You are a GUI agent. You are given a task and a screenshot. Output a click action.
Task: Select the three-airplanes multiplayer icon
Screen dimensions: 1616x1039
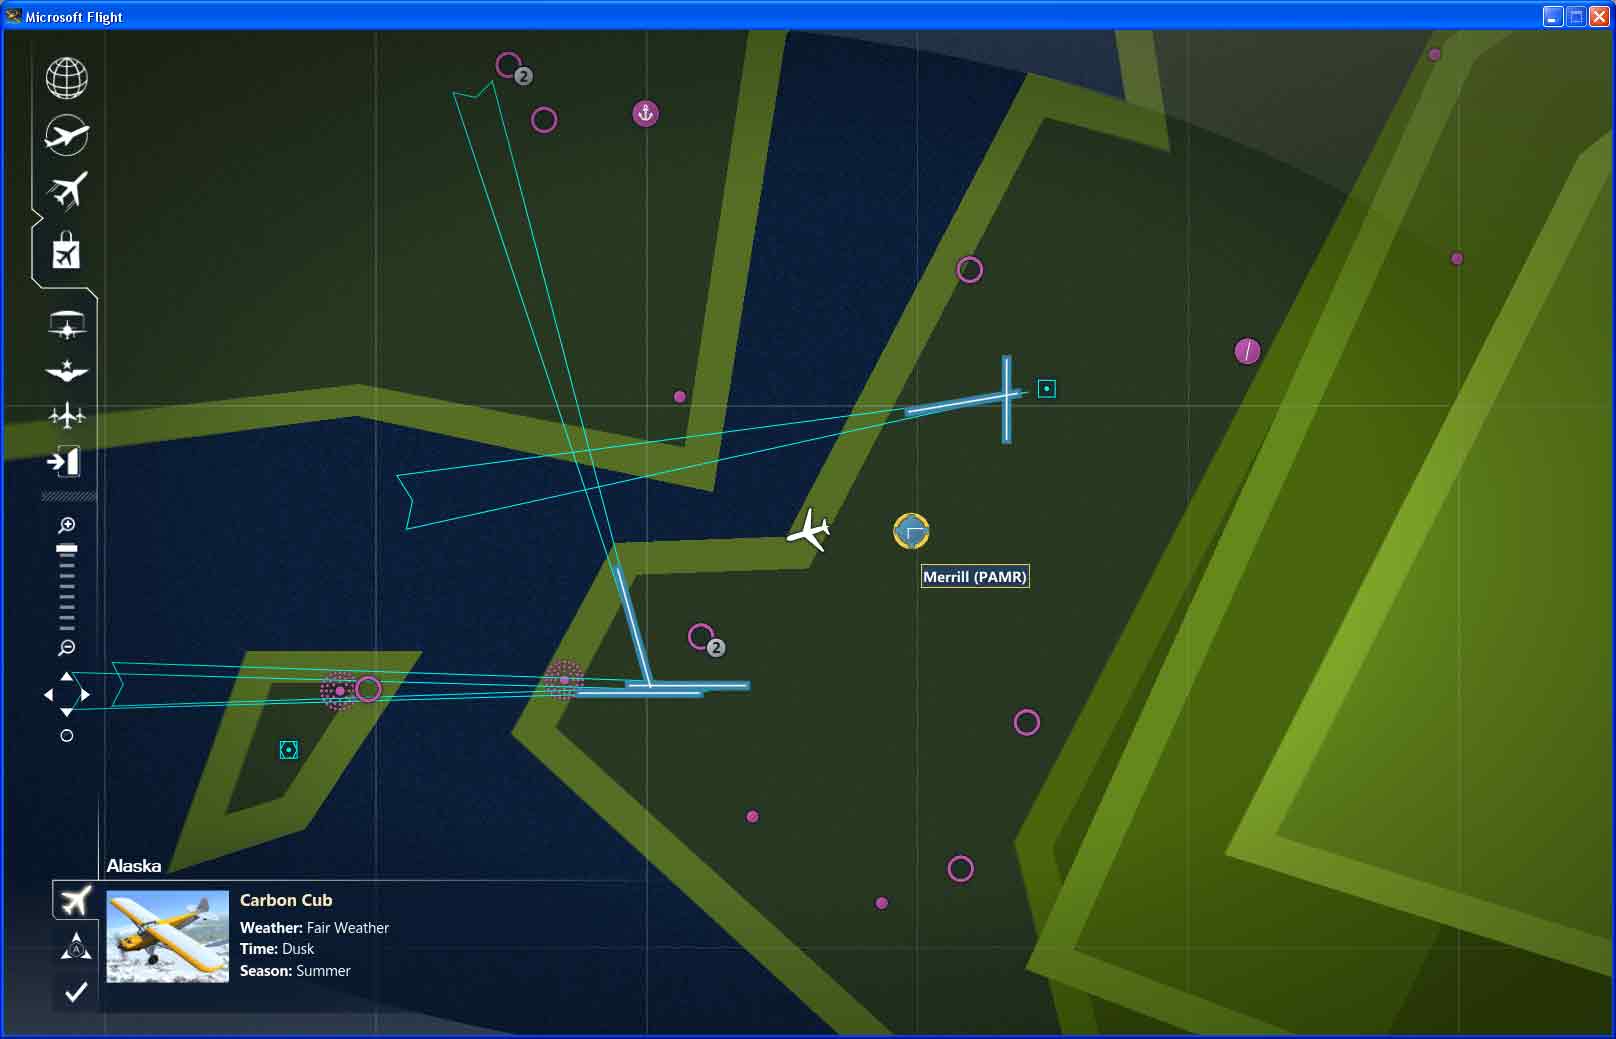67,415
